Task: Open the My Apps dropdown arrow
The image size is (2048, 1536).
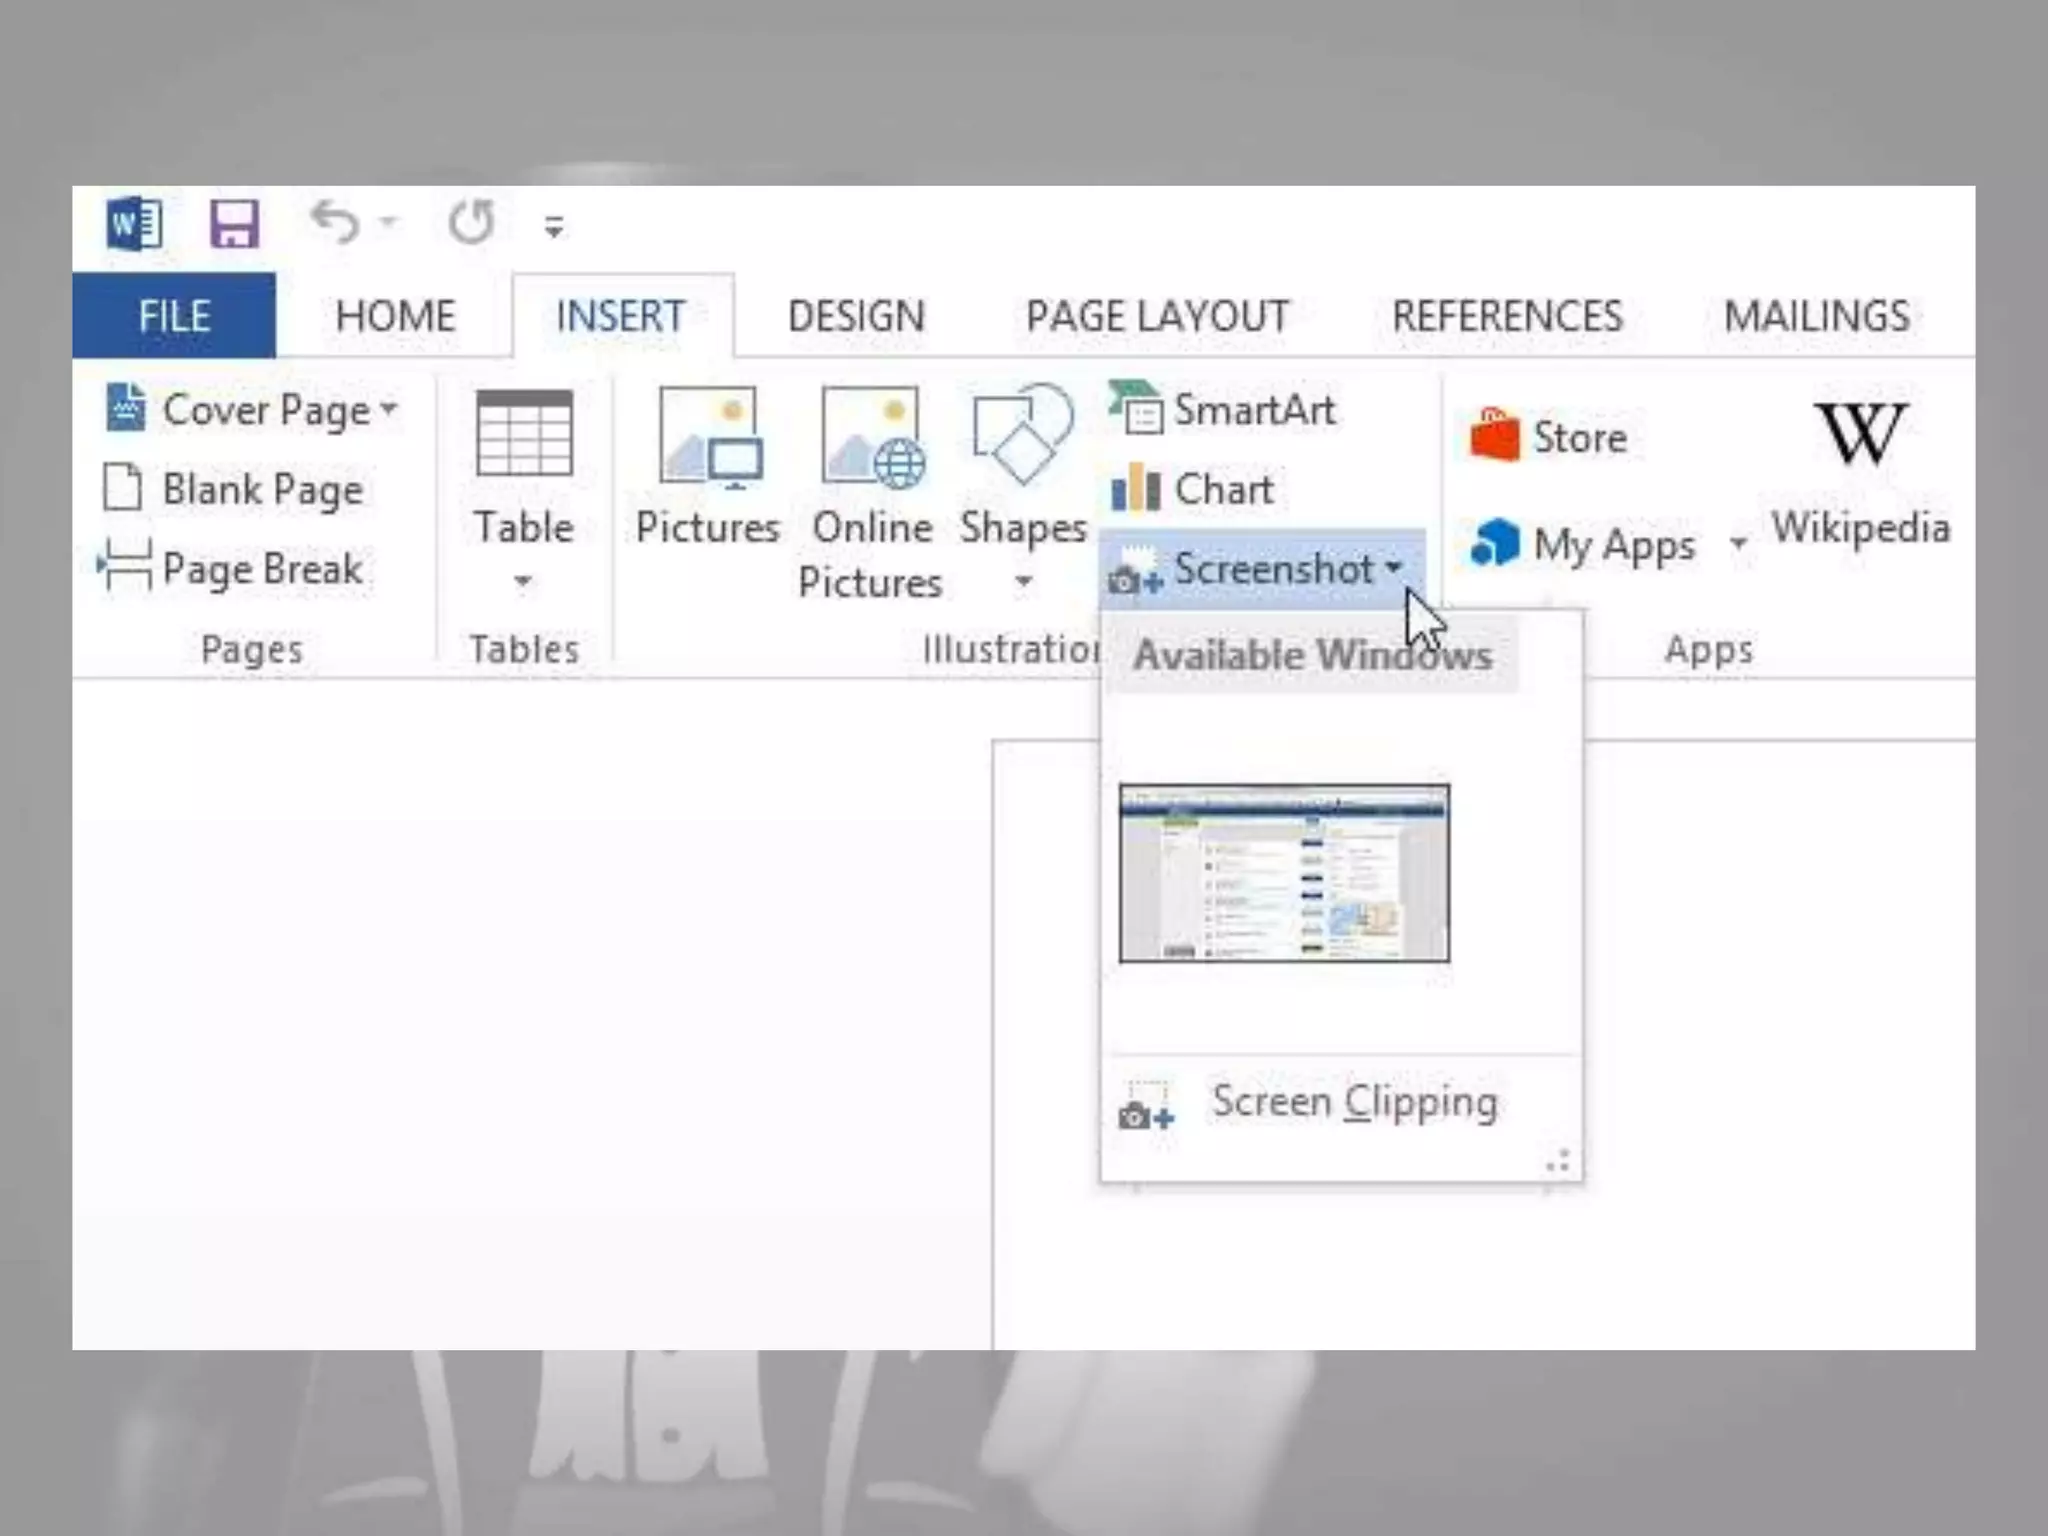Action: (1739, 544)
